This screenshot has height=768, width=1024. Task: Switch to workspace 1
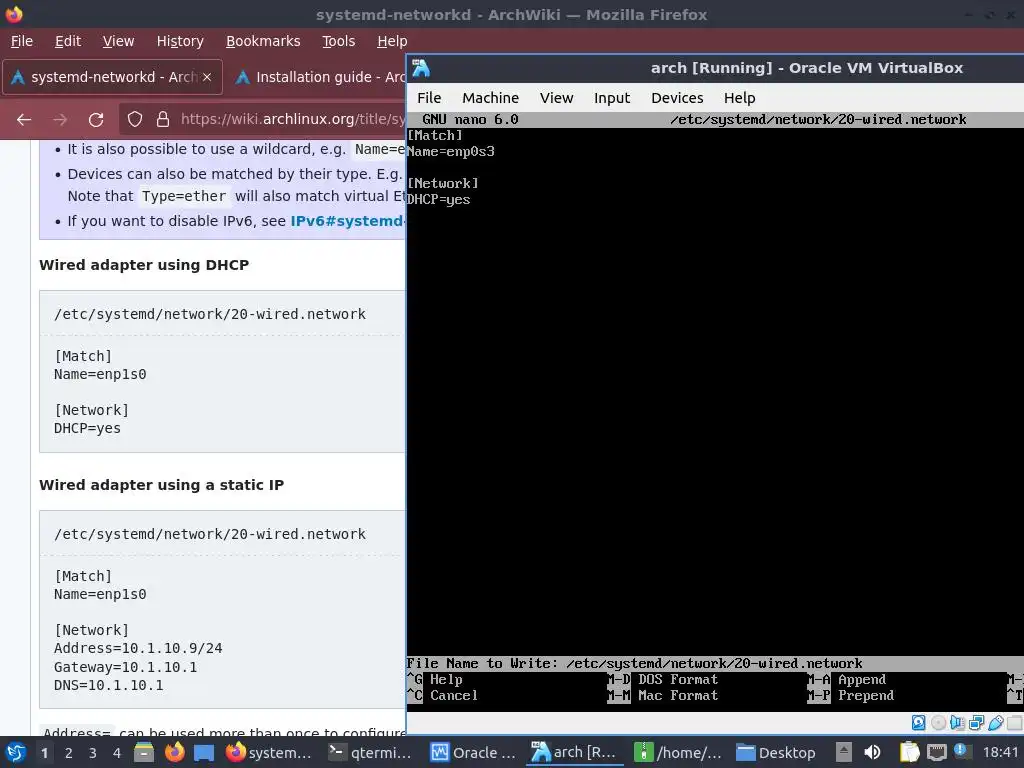tap(44, 753)
